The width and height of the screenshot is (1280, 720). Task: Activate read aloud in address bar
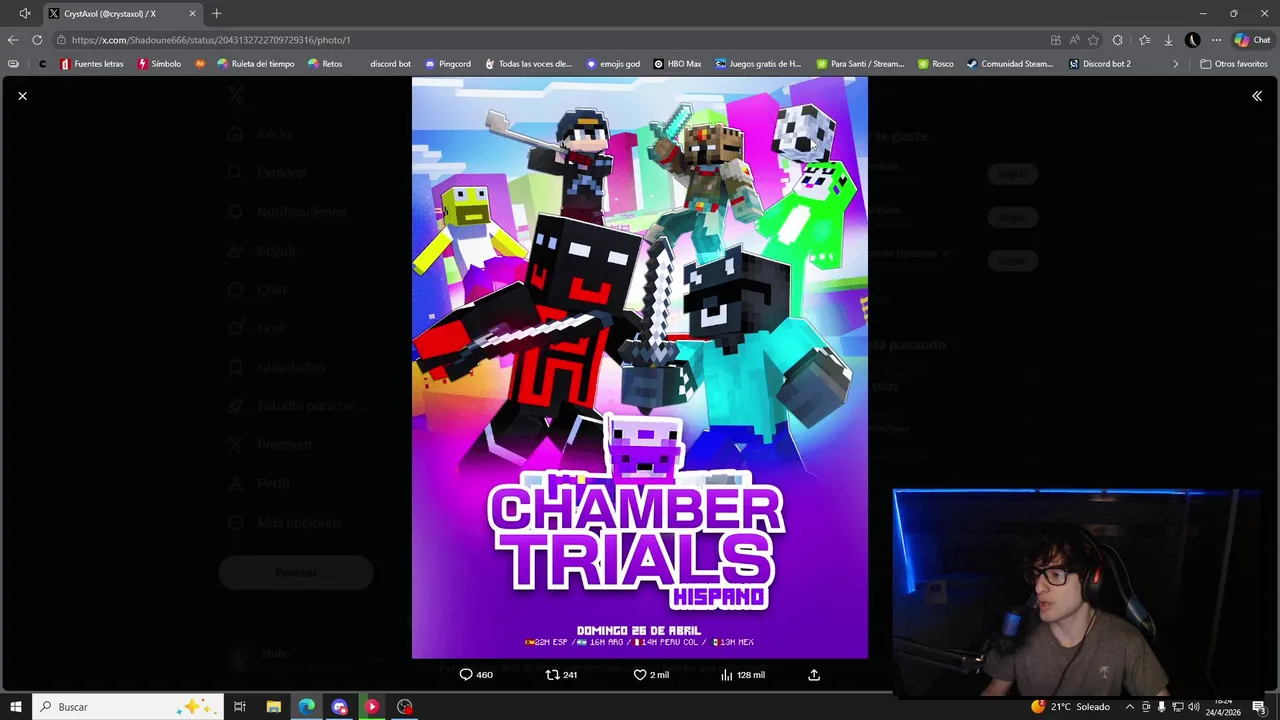[1075, 40]
